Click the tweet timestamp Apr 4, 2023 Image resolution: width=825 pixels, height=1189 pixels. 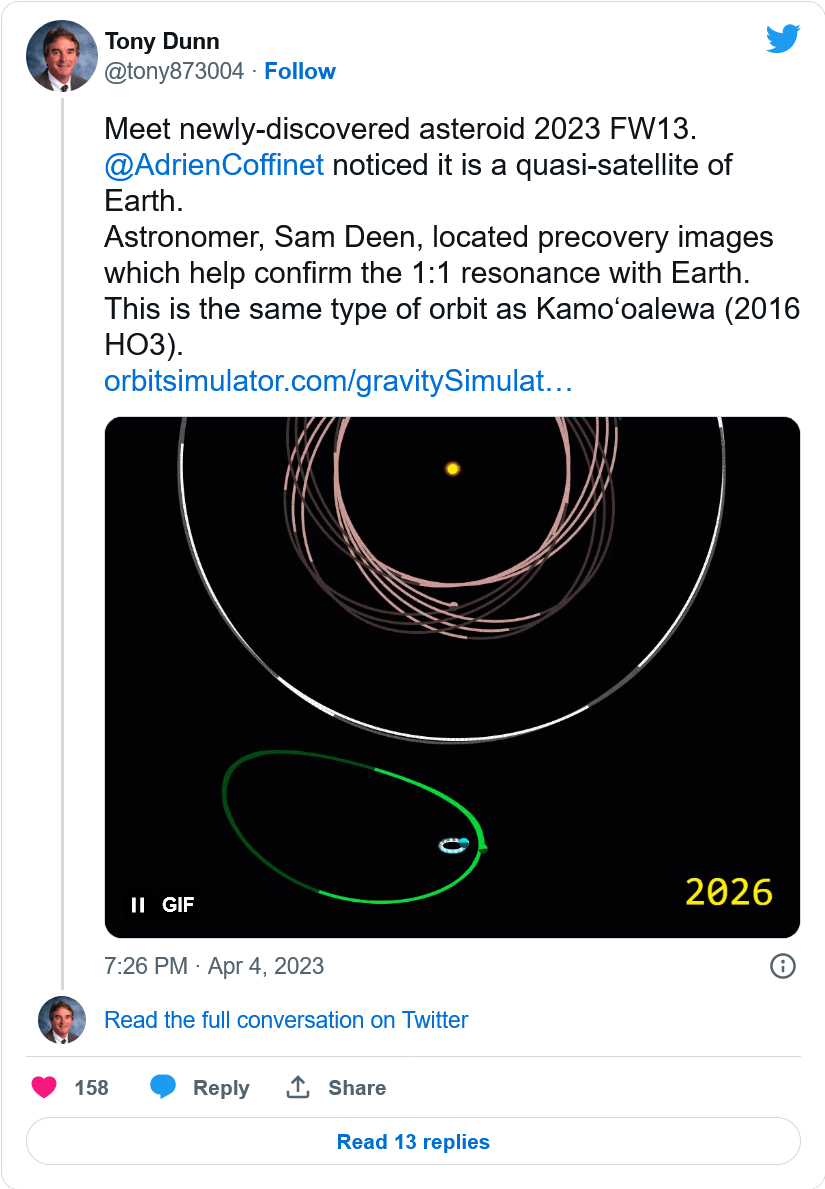[x=214, y=966]
